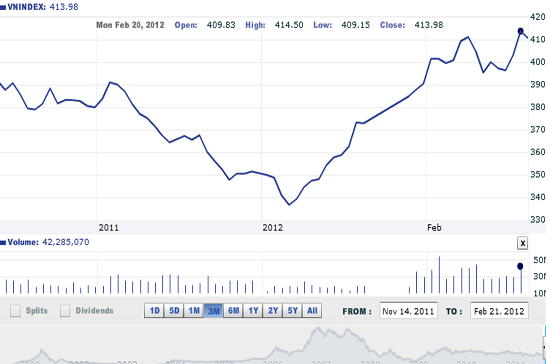Close the Volume panel with X button

point(523,243)
